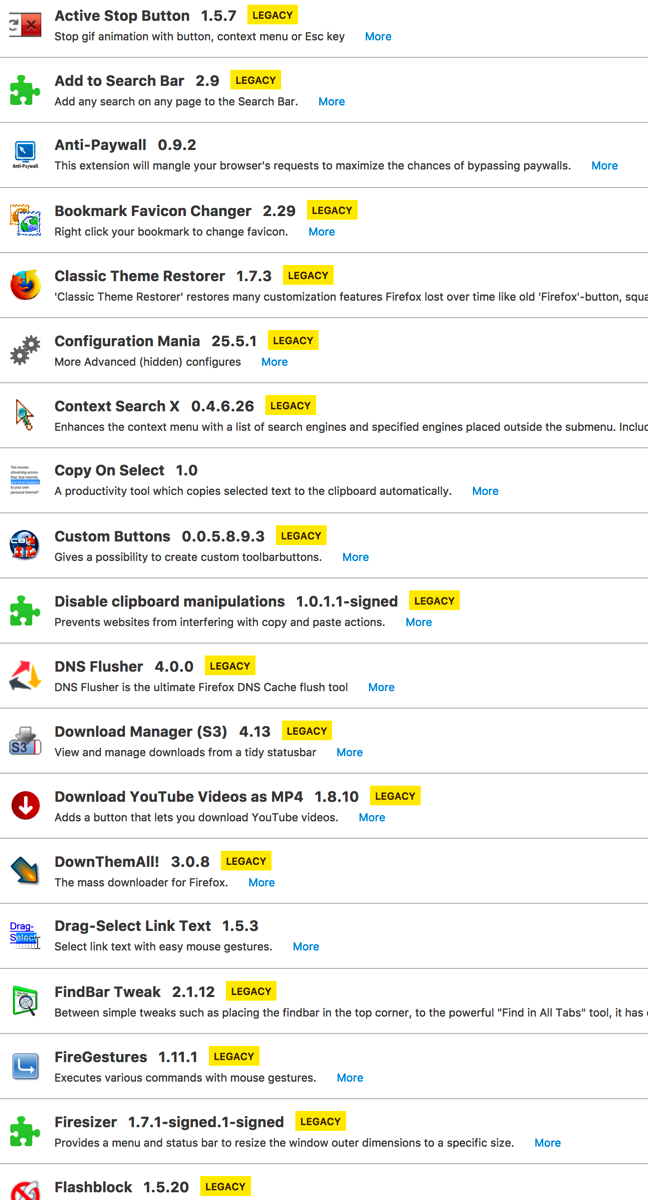Click the Download YouTube Videos red arrow icon
This screenshot has width=648, height=1200.
(24, 806)
